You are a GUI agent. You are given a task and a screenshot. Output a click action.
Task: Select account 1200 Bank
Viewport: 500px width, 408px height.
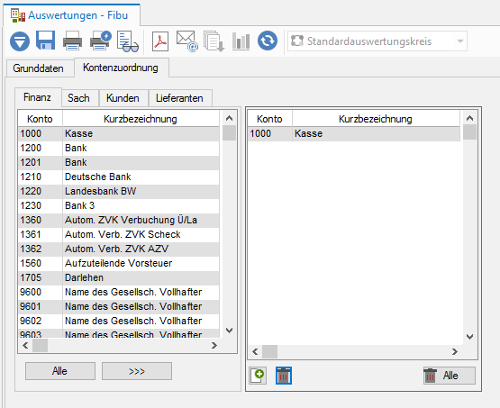pos(119,148)
